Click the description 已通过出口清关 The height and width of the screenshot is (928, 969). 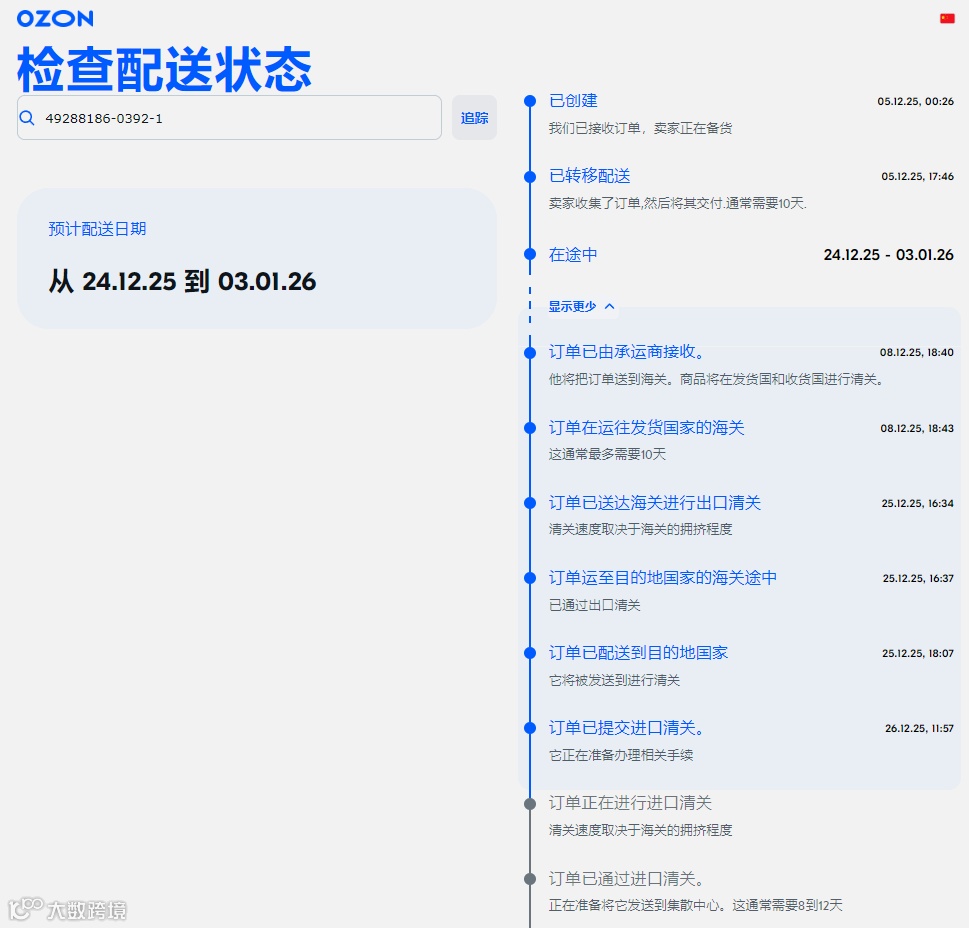click(x=595, y=605)
